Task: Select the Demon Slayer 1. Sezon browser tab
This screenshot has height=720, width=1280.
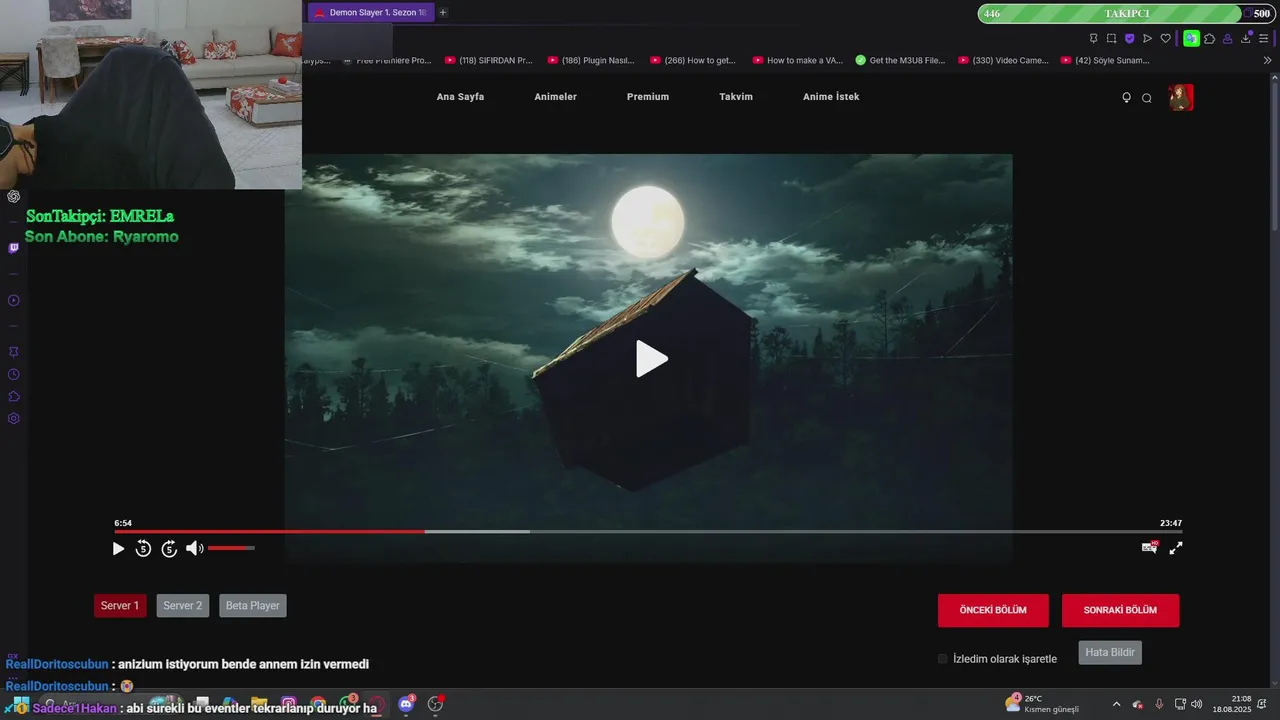Action: (370, 12)
